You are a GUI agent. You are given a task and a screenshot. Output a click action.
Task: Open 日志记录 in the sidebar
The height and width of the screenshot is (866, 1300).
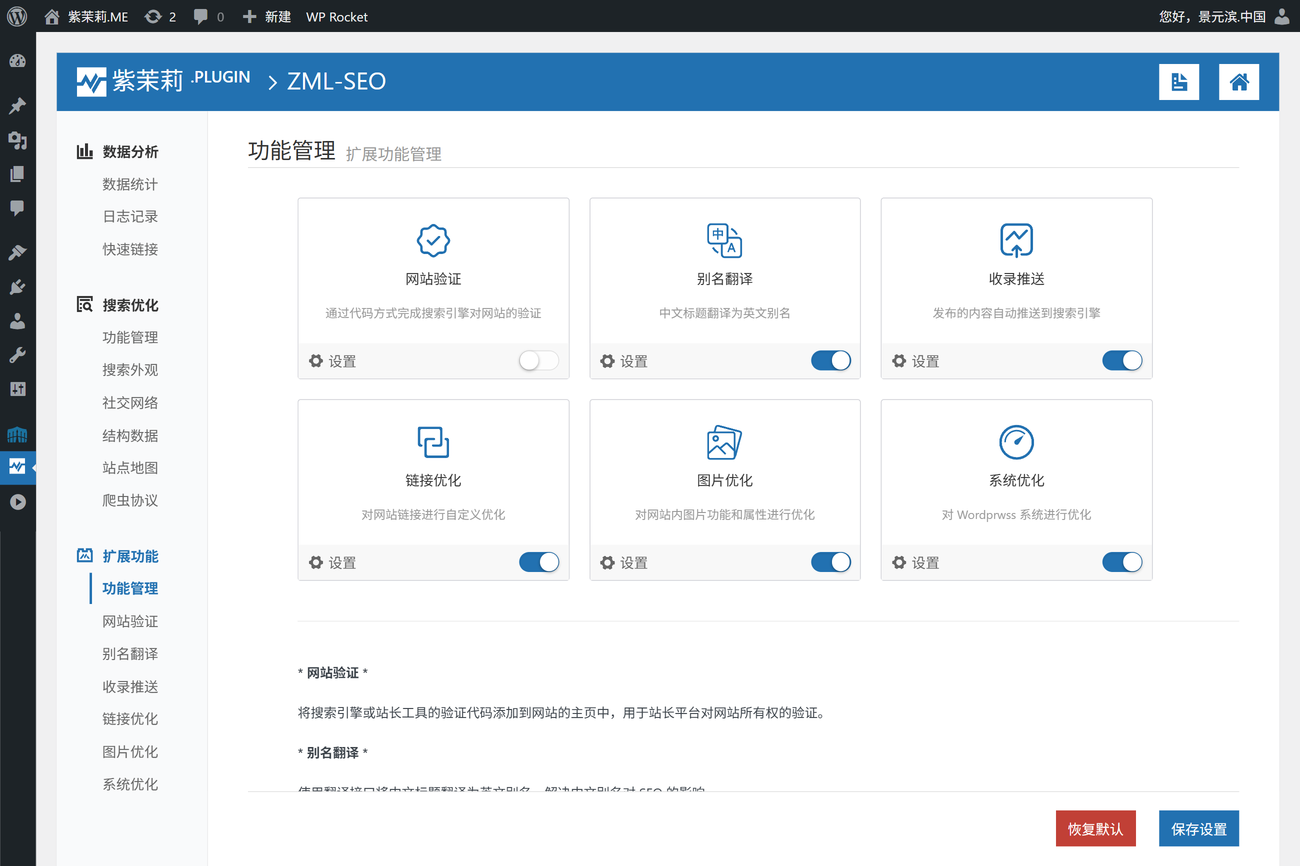130,216
